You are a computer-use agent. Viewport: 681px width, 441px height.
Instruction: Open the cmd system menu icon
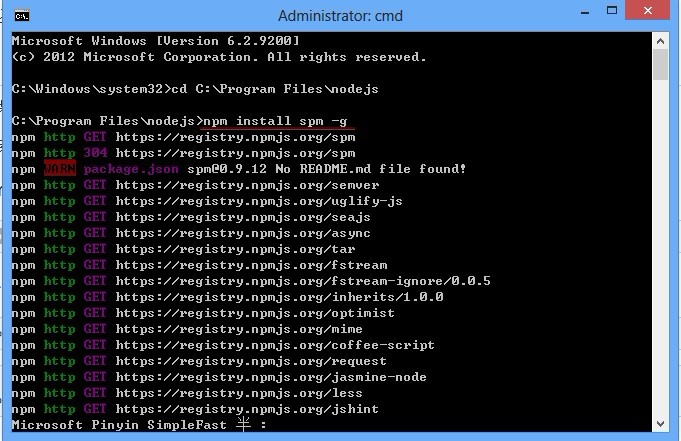click(x=22, y=16)
